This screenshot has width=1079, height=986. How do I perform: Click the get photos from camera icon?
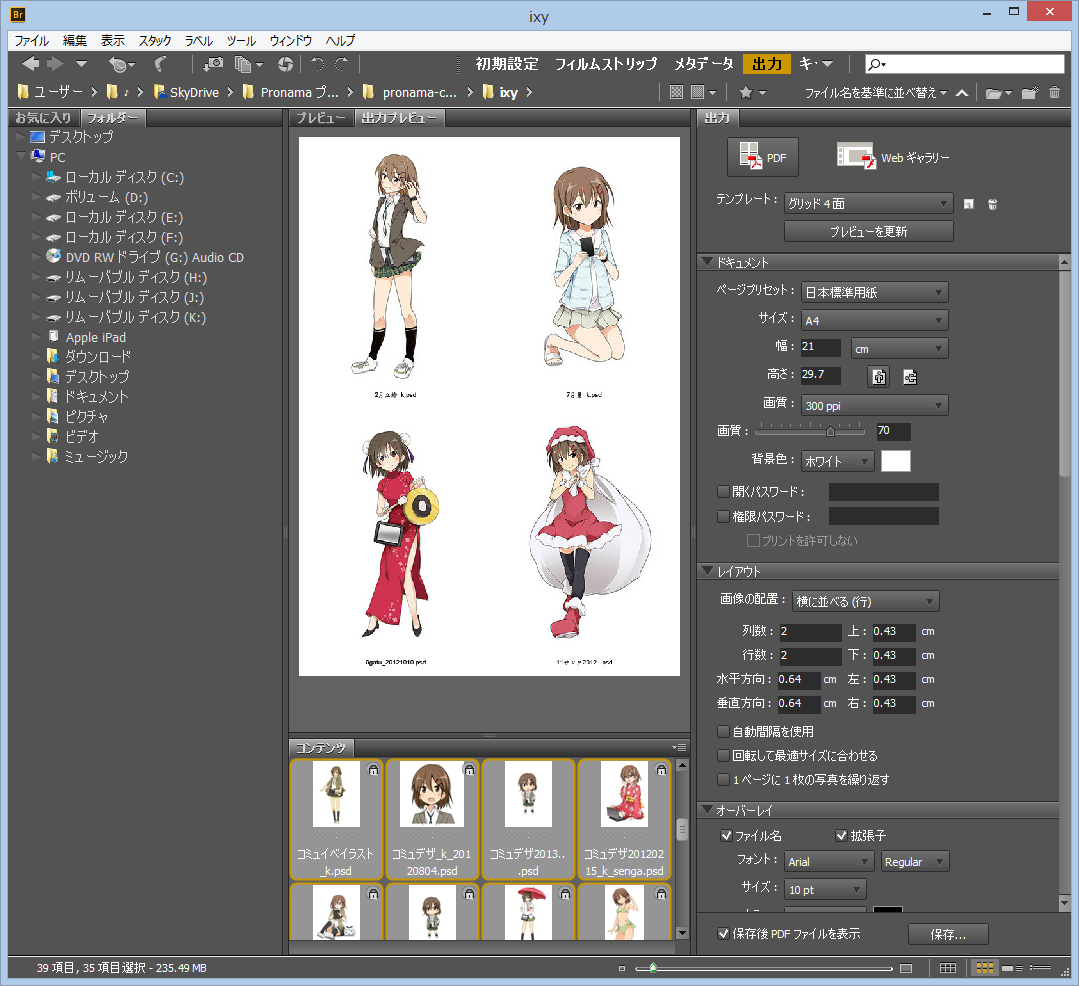[213, 64]
